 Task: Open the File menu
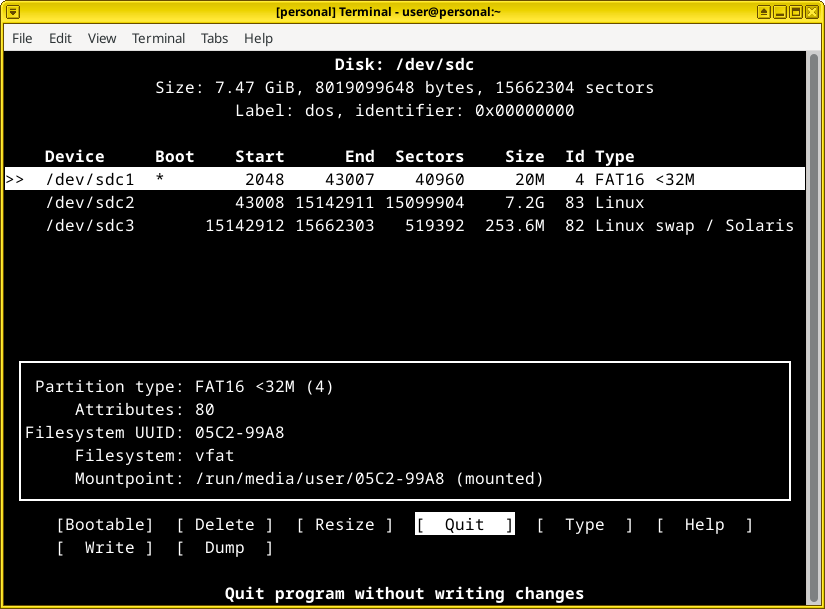(x=21, y=38)
